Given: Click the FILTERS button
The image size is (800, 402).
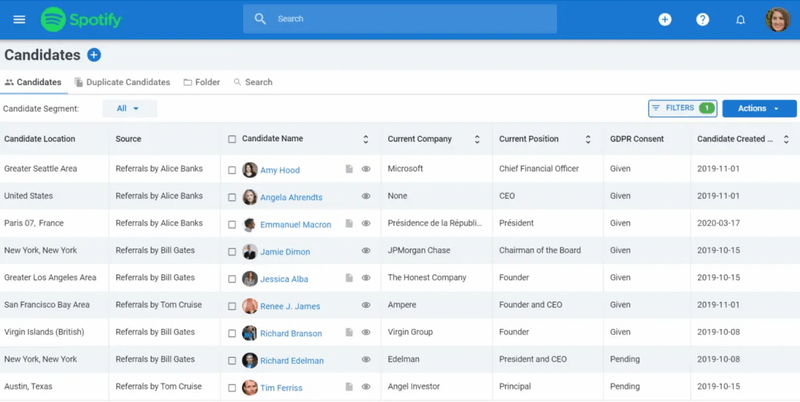Looking at the screenshot, I should pyautogui.click(x=682, y=108).
